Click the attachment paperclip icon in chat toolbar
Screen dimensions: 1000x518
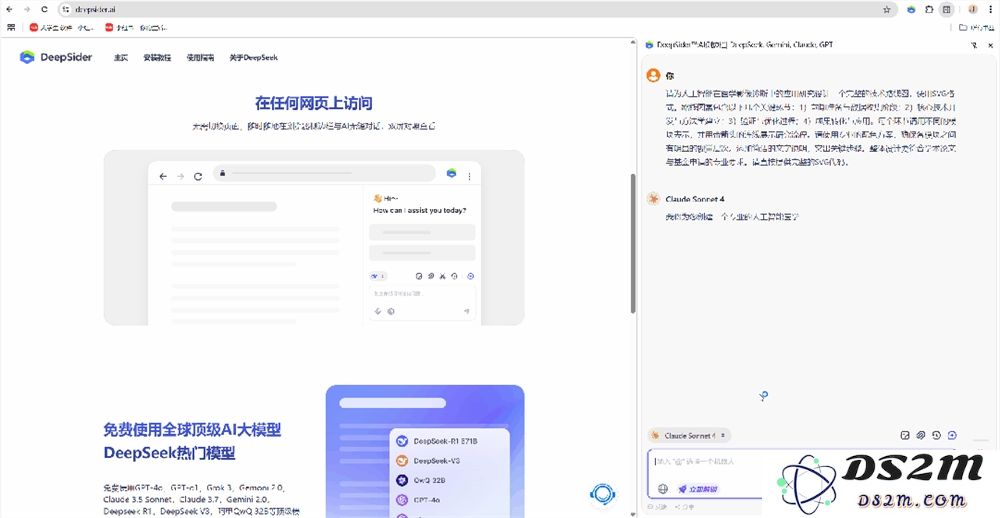tap(921, 435)
